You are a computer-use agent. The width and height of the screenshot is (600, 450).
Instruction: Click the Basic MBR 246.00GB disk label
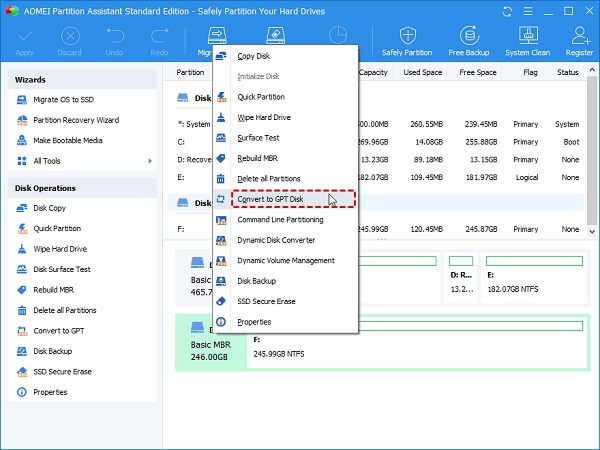pyautogui.click(x=210, y=351)
